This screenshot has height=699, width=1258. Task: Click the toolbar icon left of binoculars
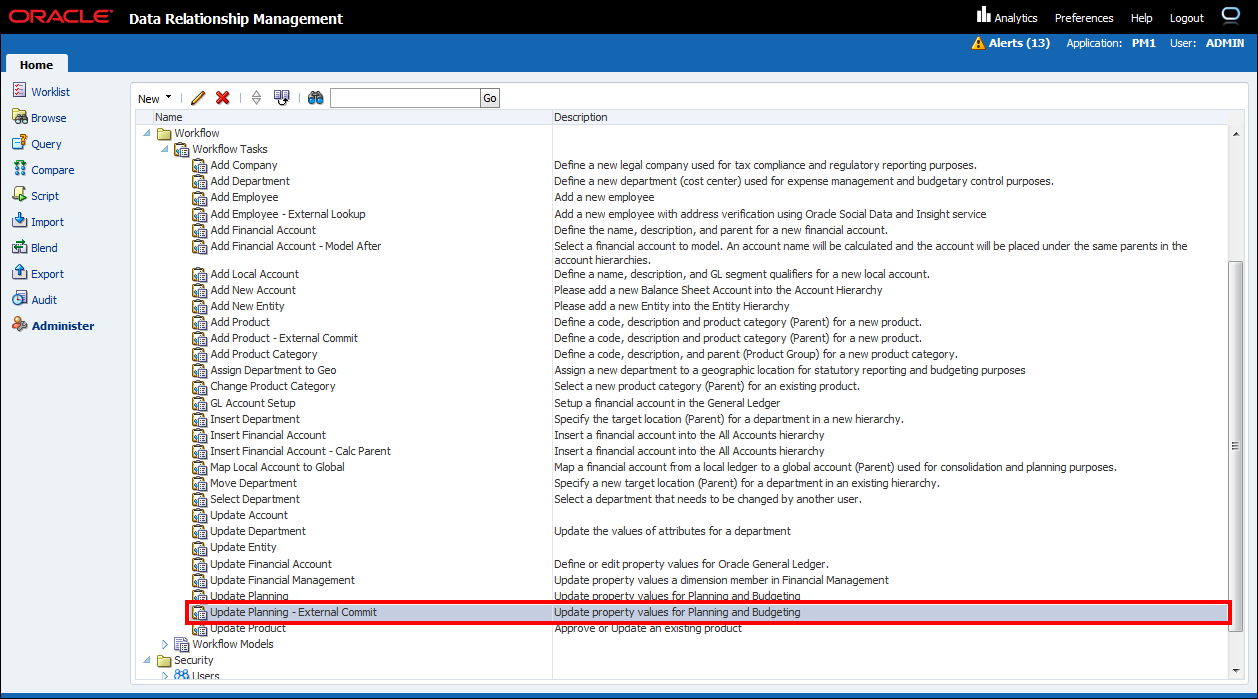[x=282, y=98]
